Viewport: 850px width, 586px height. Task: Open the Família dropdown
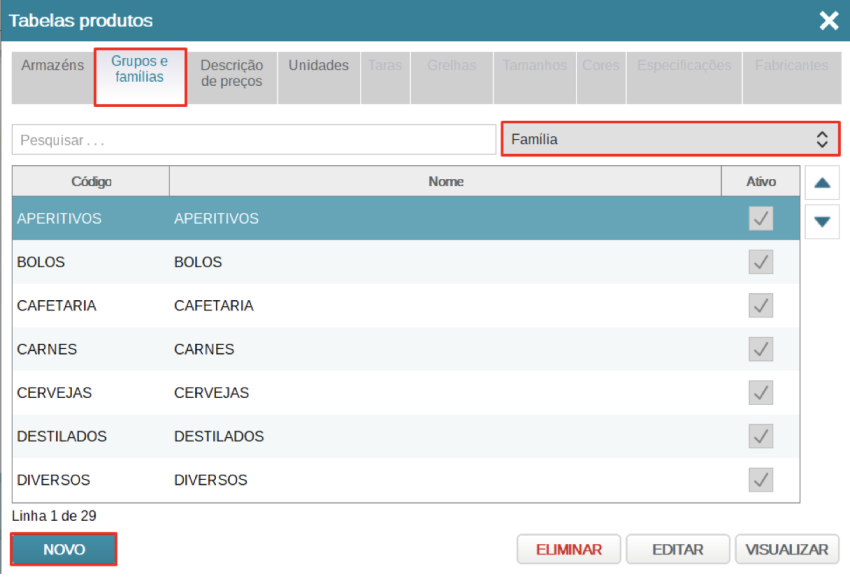point(669,140)
